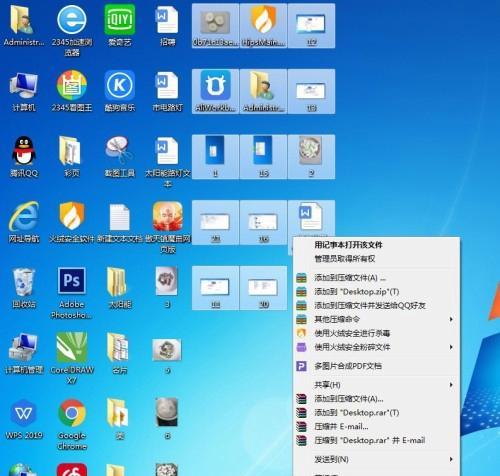Select the image file named 13

click(x=311, y=90)
